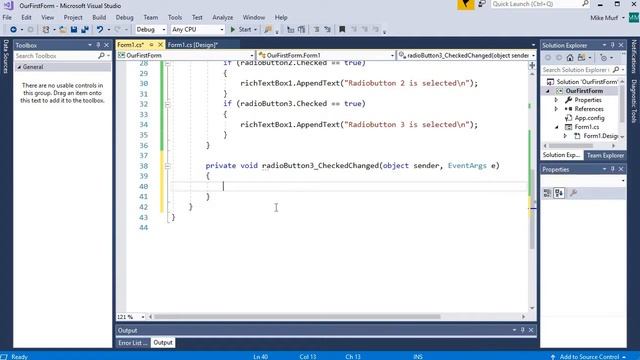Click line number 38 in the editor
640x360 pixels.
(144, 166)
